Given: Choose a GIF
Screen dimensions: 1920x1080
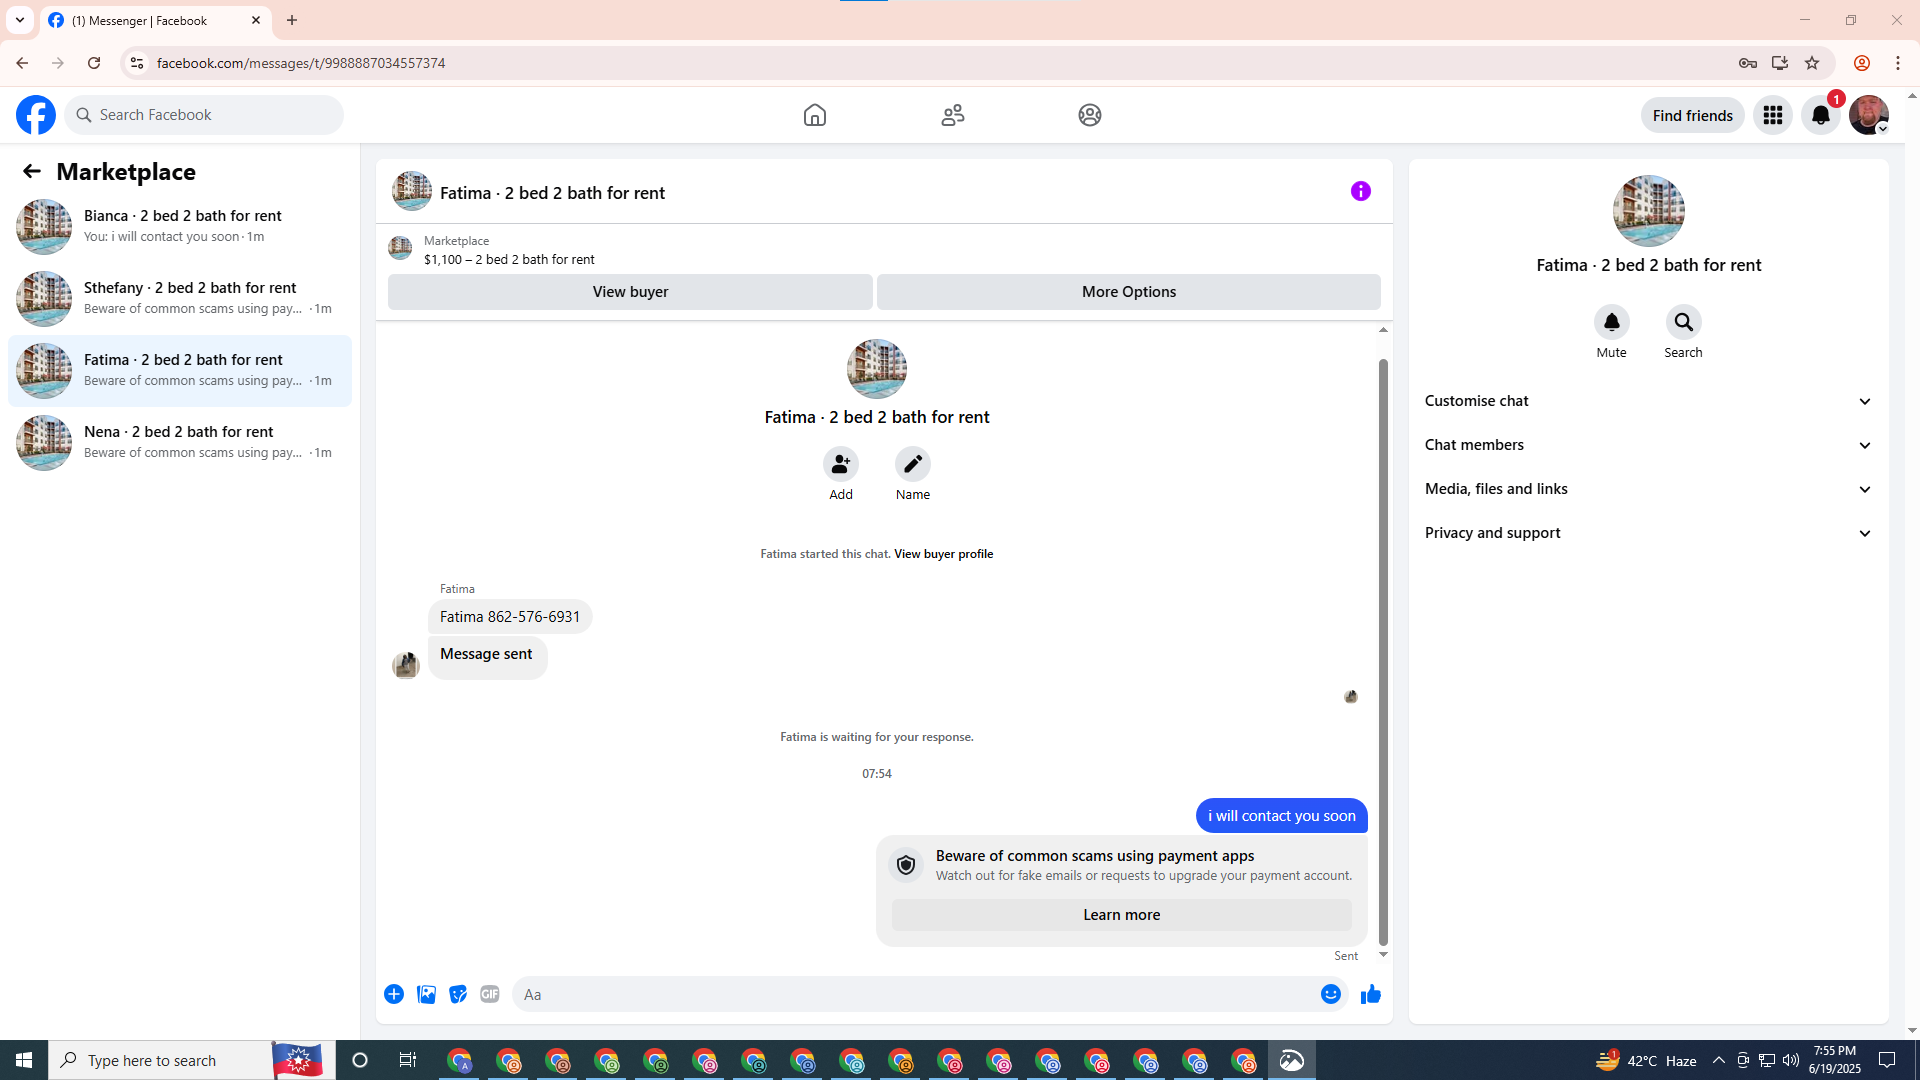Looking at the screenshot, I should [x=490, y=994].
